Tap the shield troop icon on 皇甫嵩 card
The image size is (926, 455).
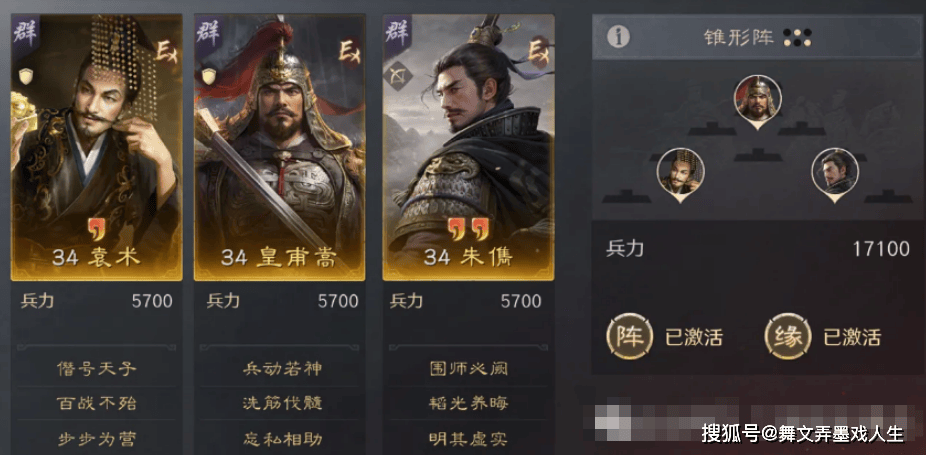click(208, 76)
